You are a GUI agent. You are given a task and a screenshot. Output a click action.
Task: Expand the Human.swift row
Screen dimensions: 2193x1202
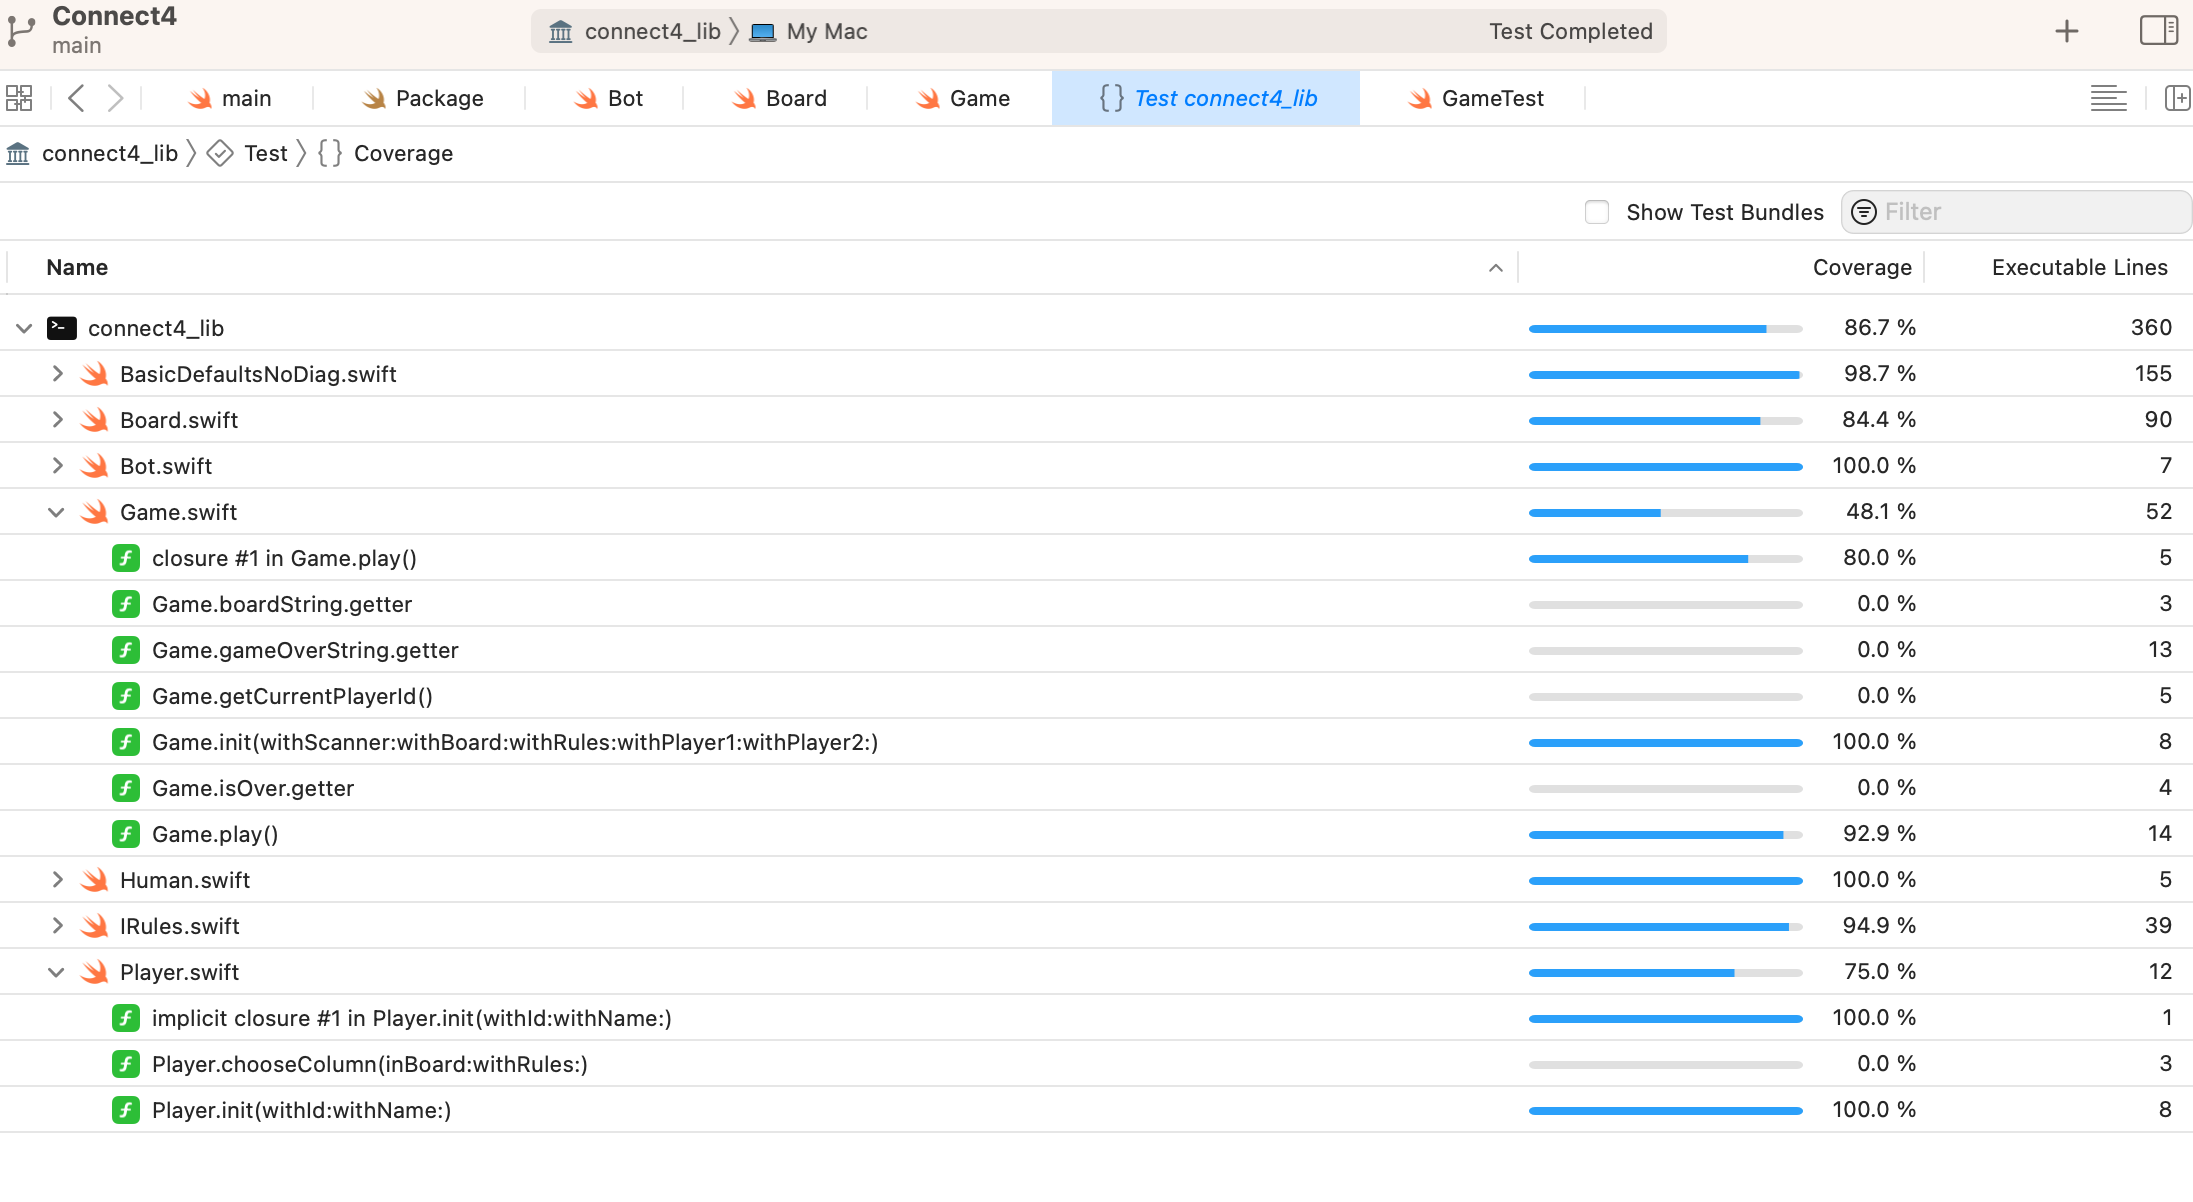pyautogui.click(x=57, y=880)
